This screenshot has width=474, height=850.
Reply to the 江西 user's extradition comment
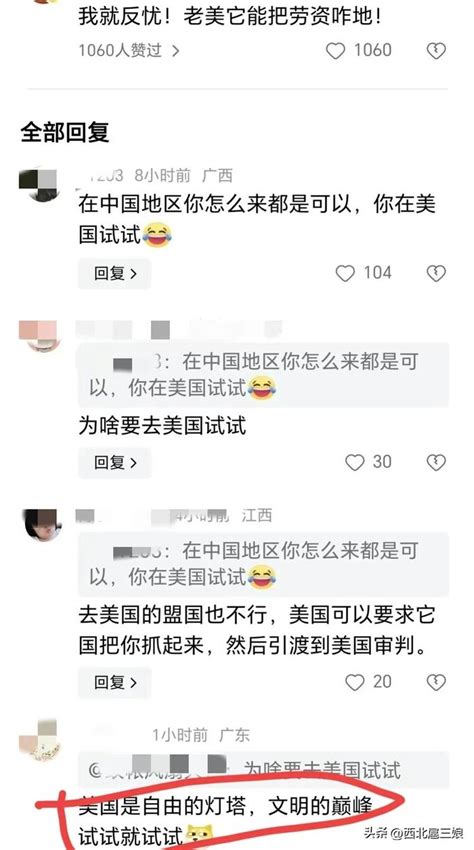point(114,682)
